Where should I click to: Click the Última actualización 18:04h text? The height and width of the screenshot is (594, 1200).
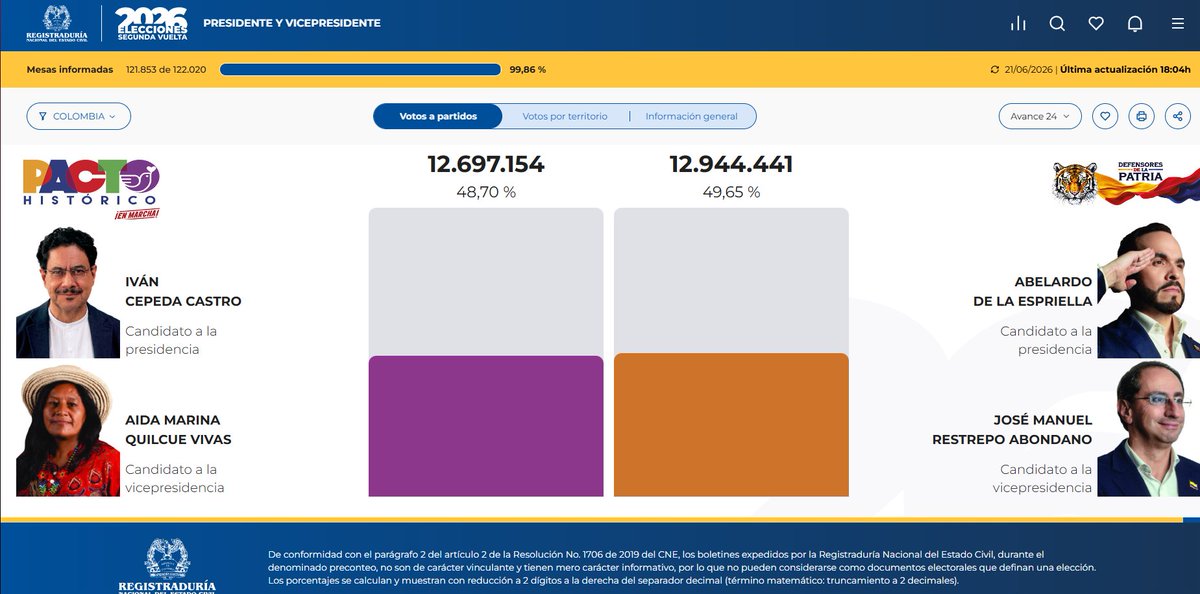(x=1125, y=70)
